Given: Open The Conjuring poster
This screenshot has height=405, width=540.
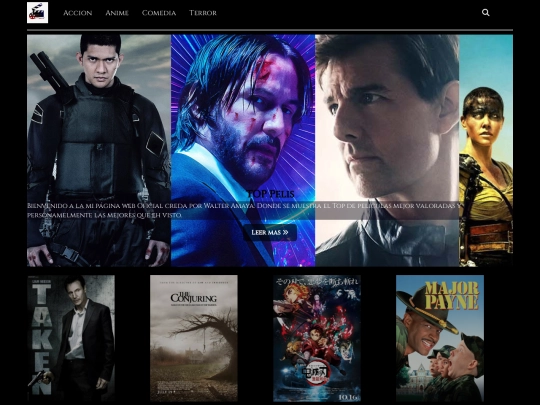Looking at the screenshot, I should (194, 338).
